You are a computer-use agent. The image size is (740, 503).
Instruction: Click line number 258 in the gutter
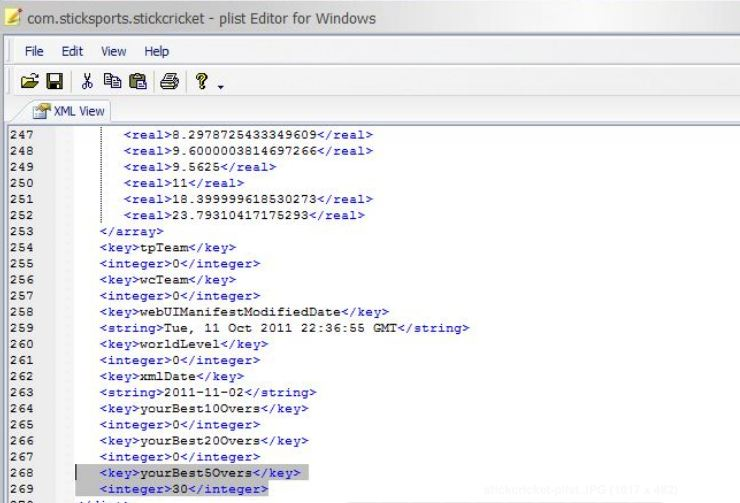(x=20, y=312)
